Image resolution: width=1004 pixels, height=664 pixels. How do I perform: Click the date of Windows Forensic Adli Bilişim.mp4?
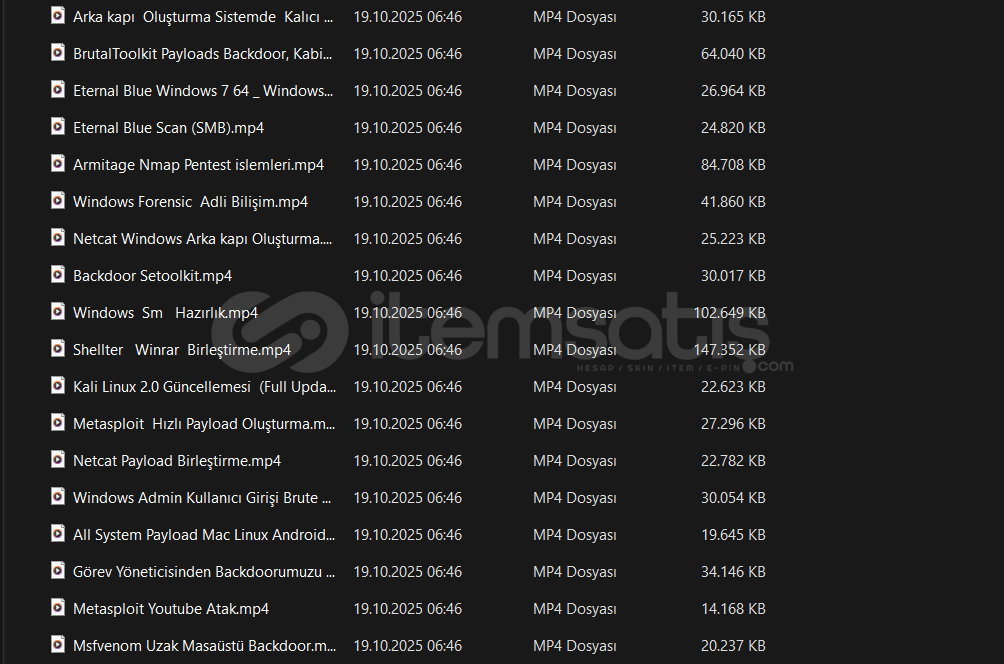[x=408, y=202]
